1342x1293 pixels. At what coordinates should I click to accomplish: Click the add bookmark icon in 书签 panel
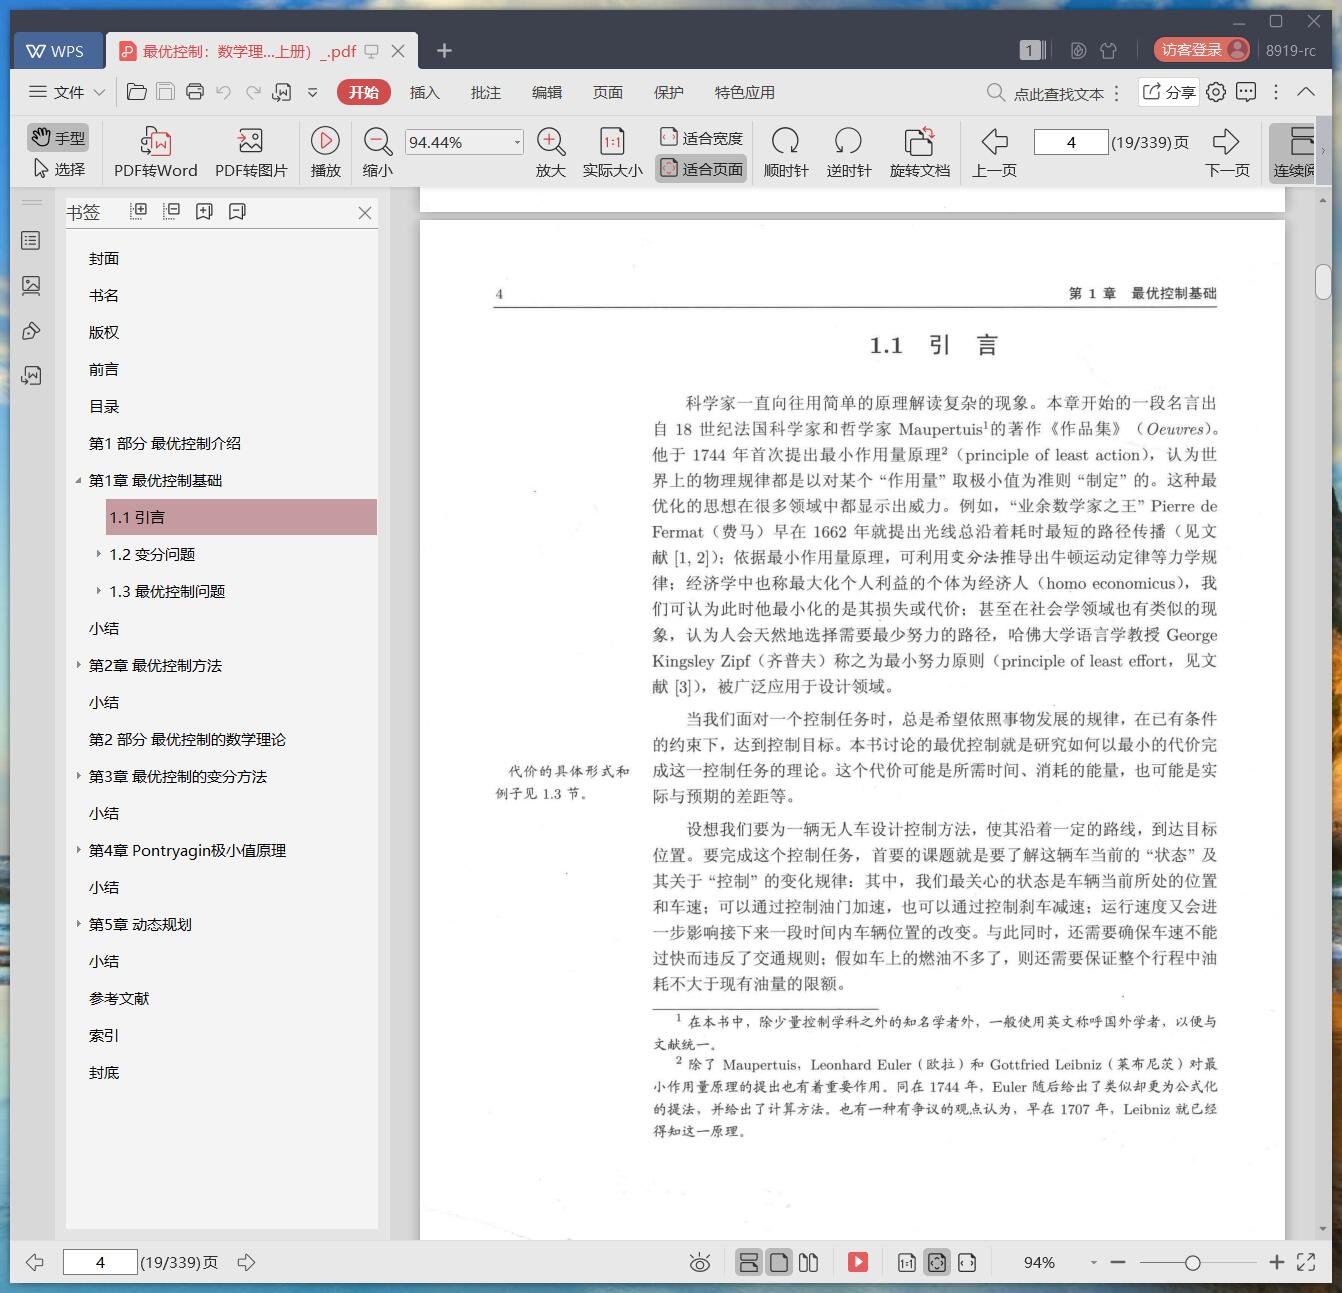tap(204, 211)
